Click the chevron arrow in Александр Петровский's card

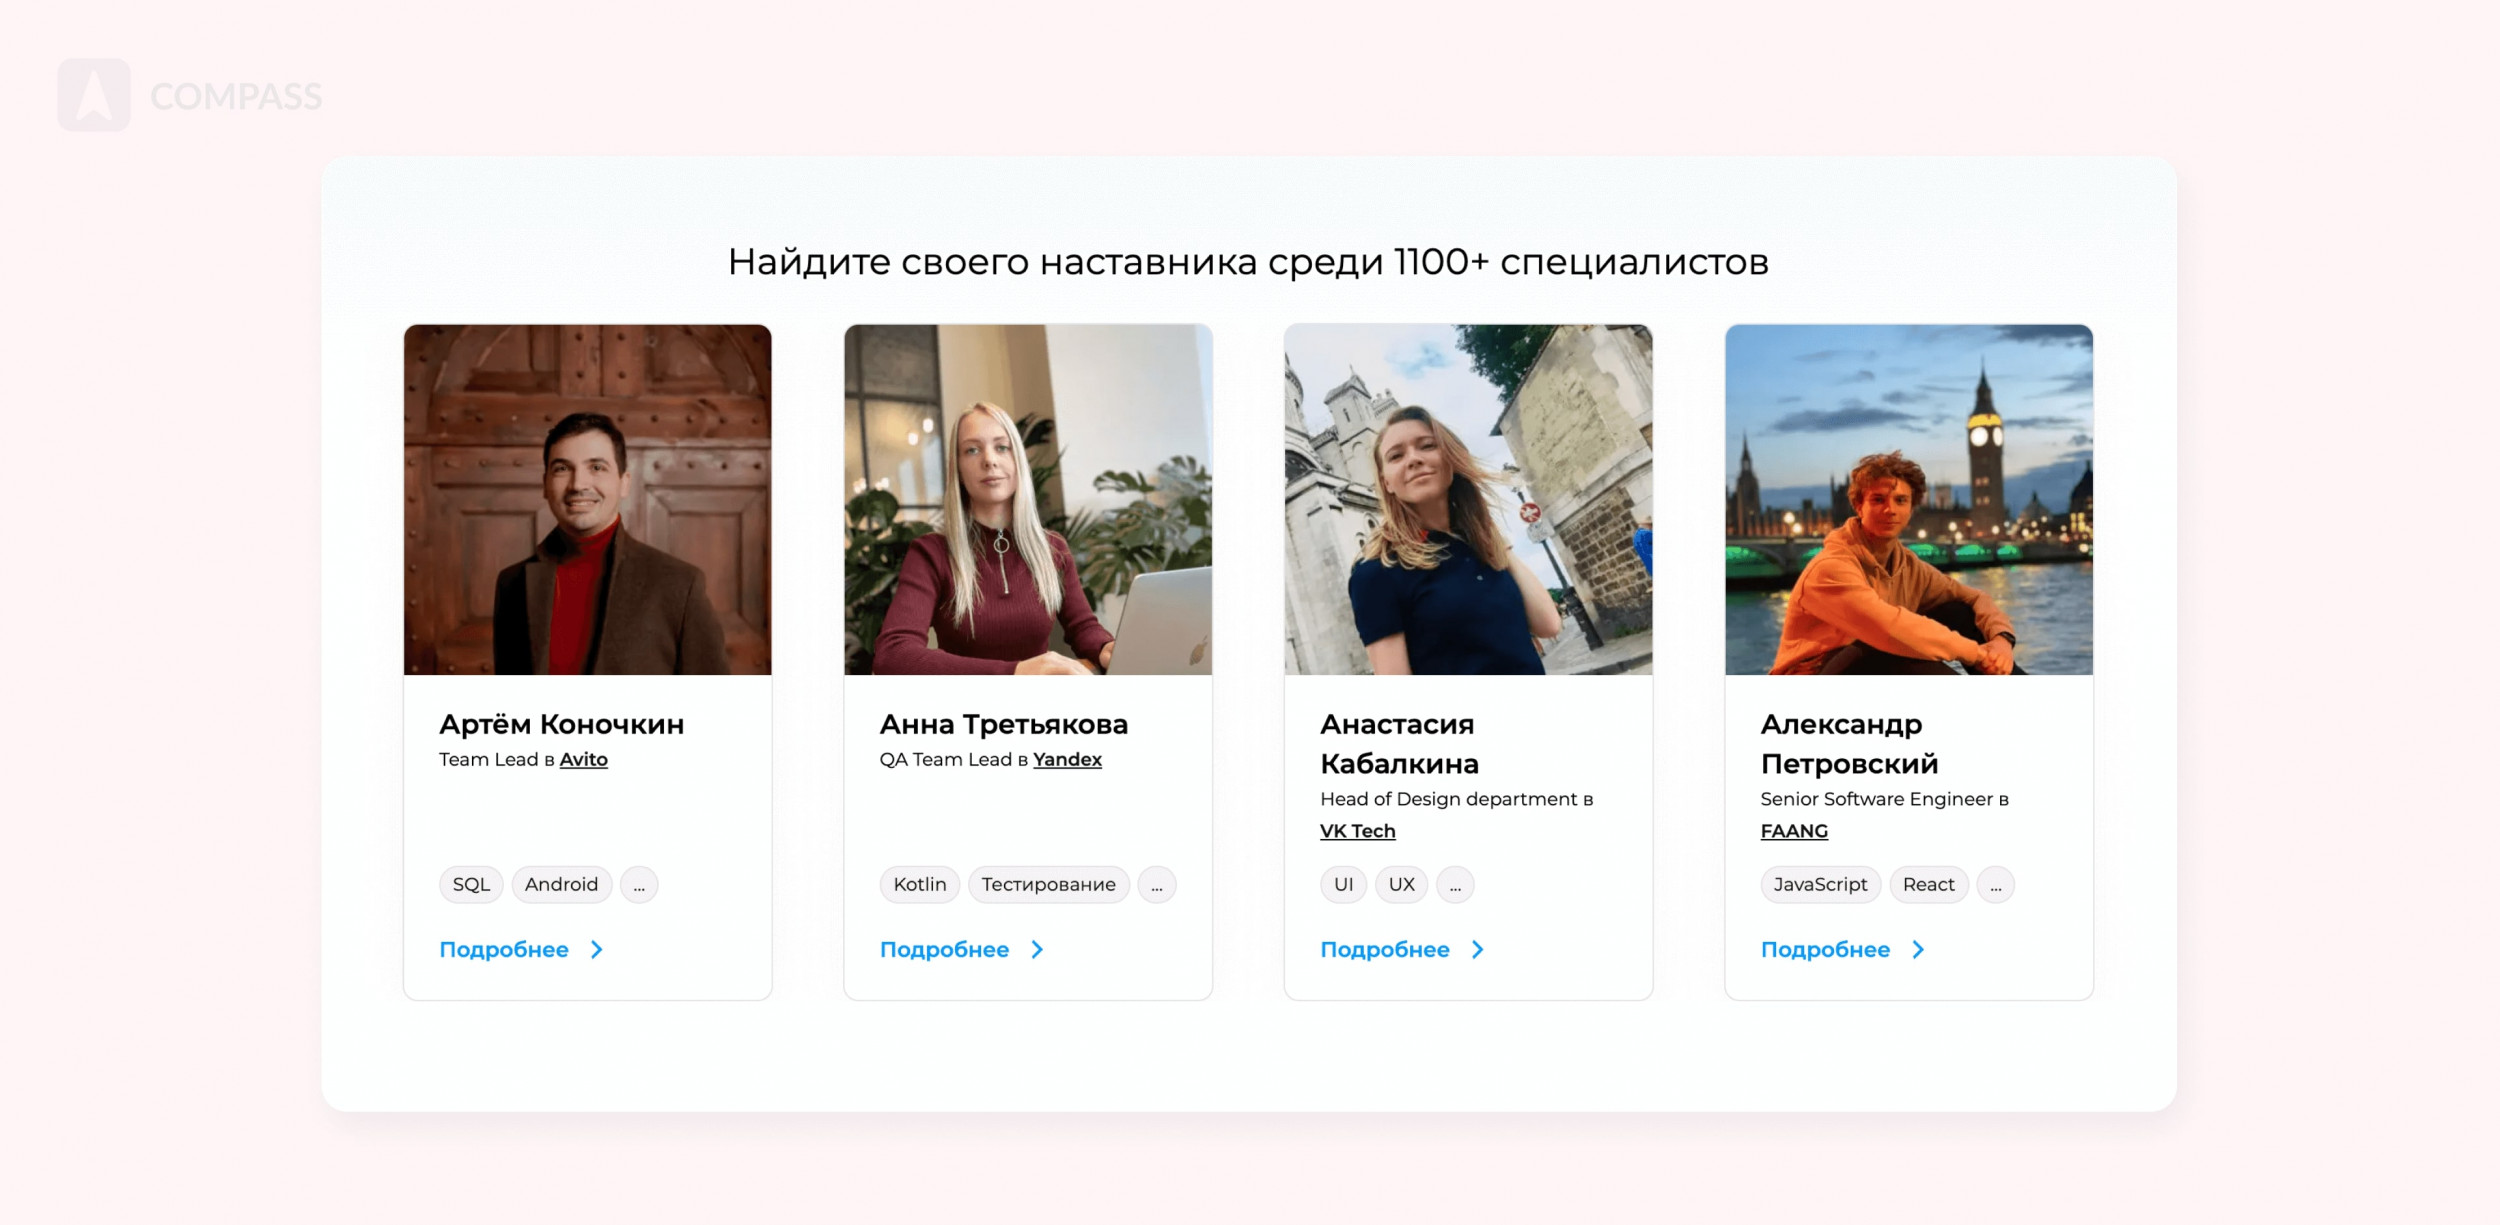(1918, 950)
